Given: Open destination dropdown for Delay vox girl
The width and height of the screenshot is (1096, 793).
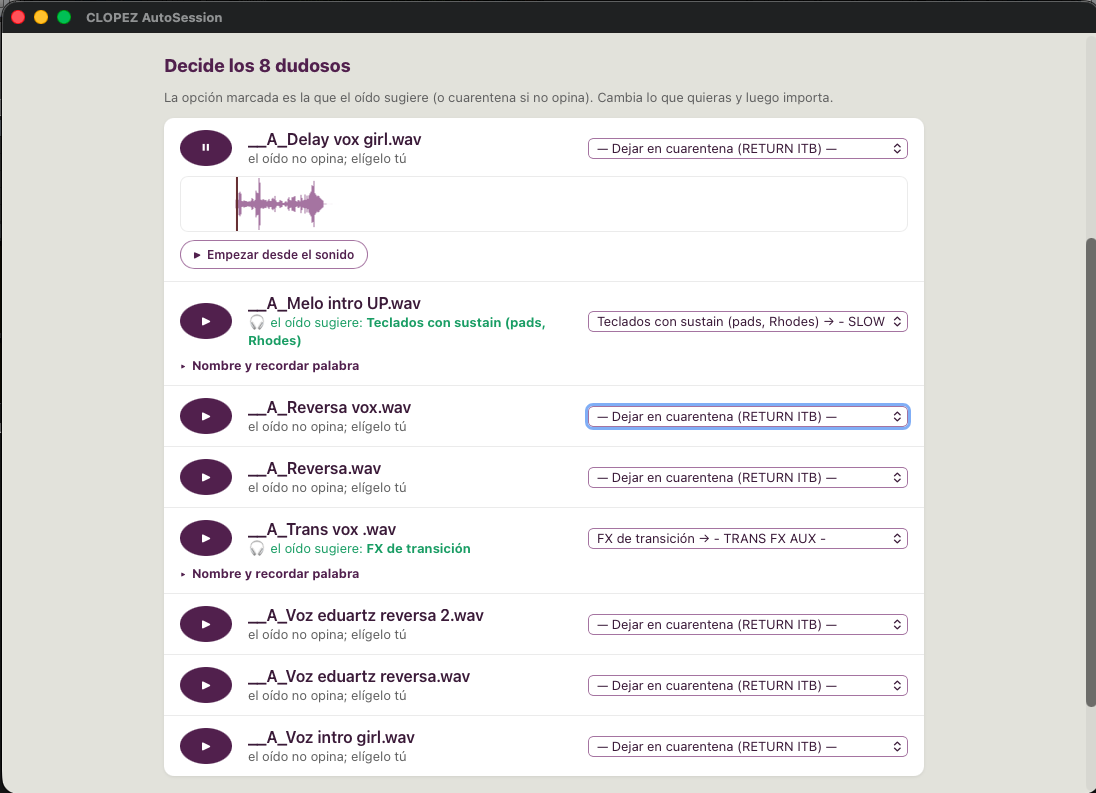Looking at the screenshot, I should click(x=747, y=149).
